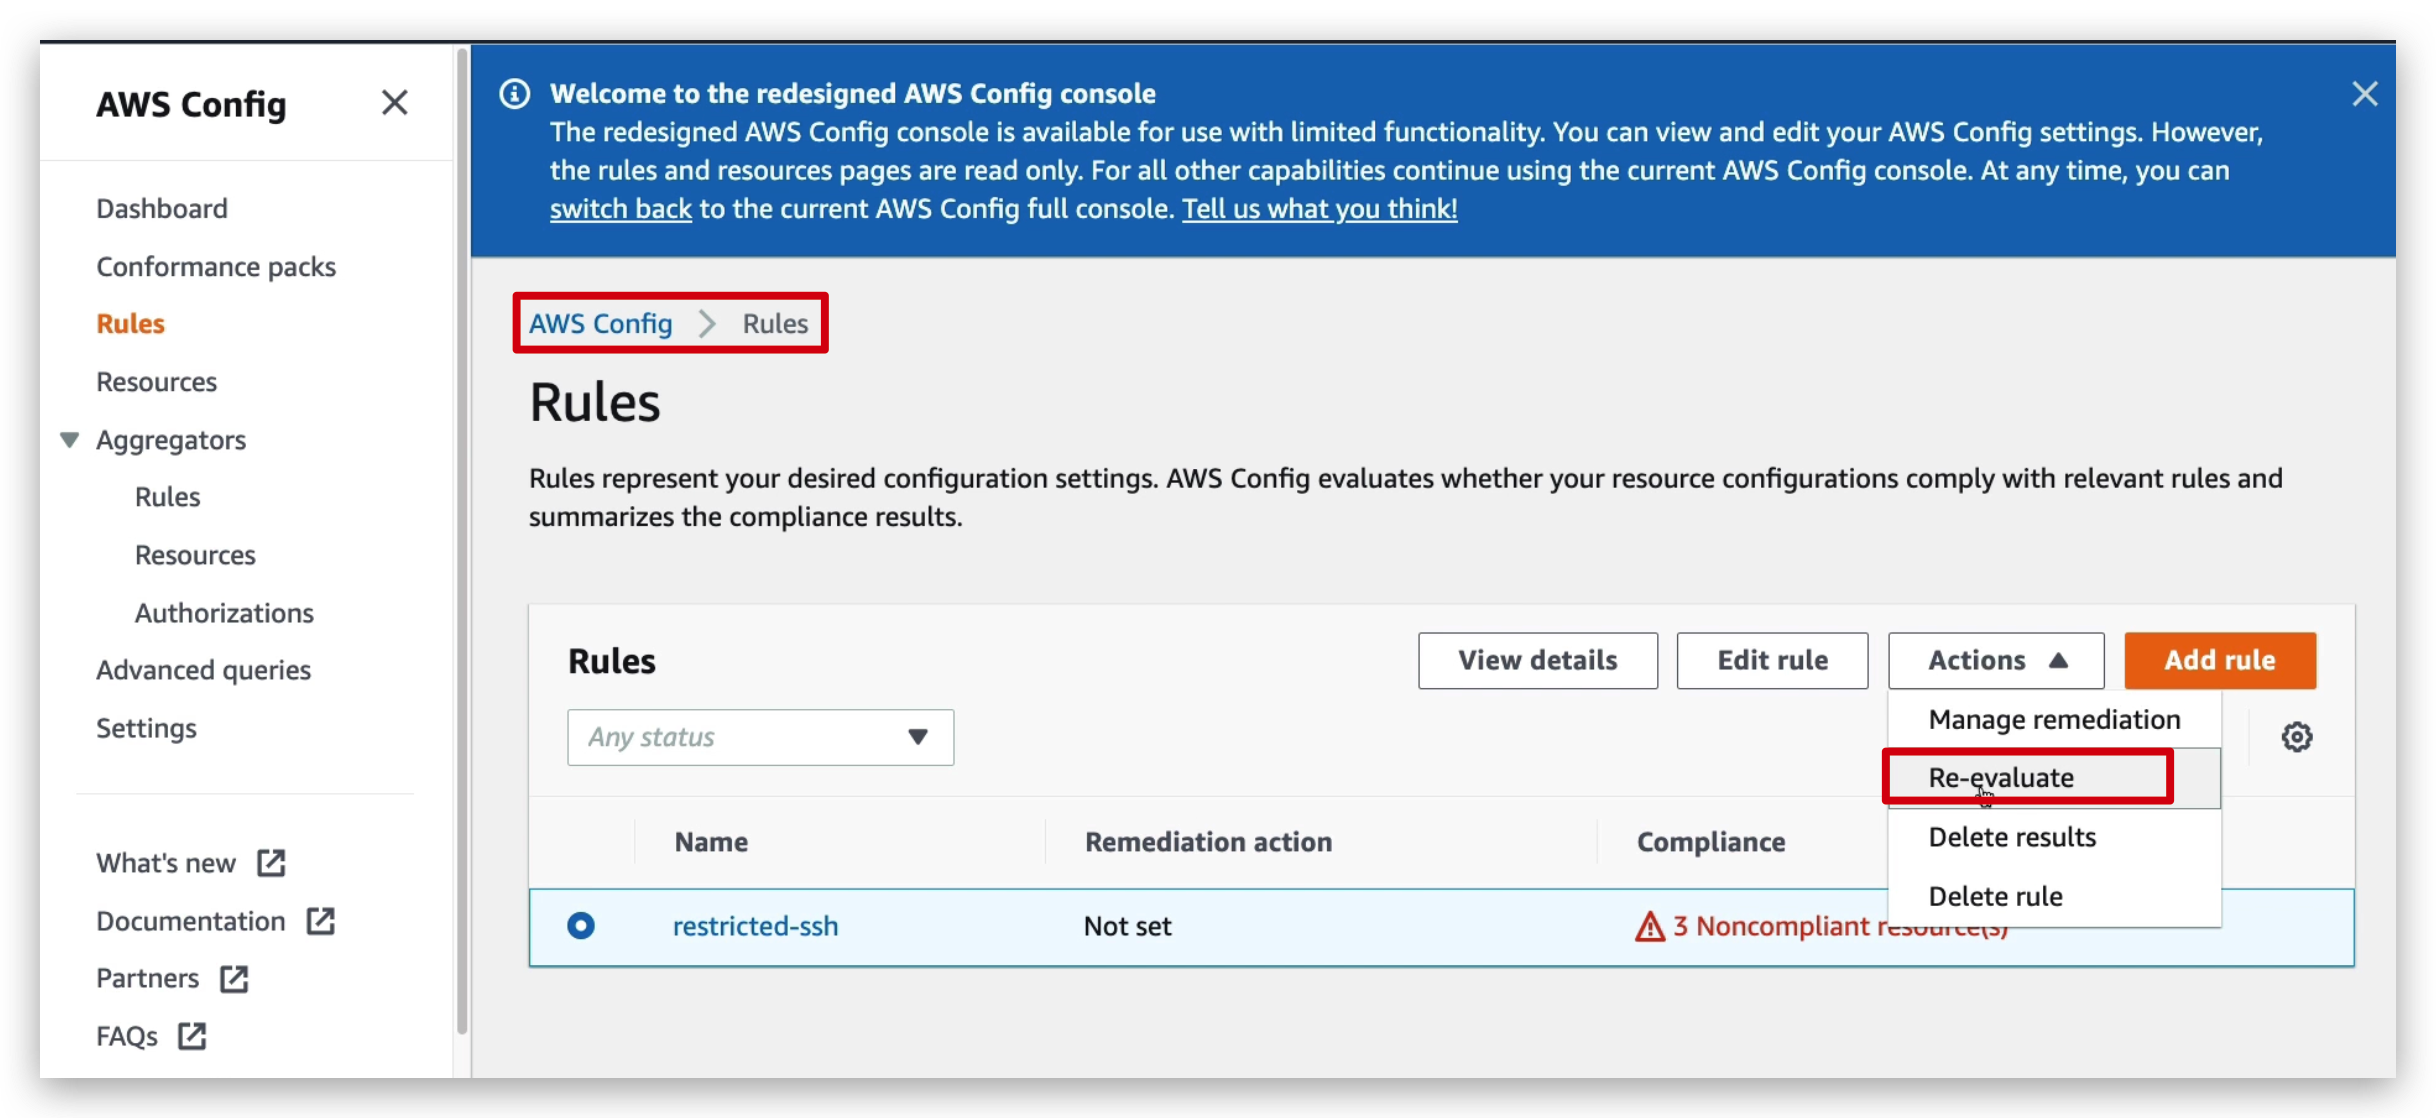Select Manage remediation from the Actions menu

2055,719
